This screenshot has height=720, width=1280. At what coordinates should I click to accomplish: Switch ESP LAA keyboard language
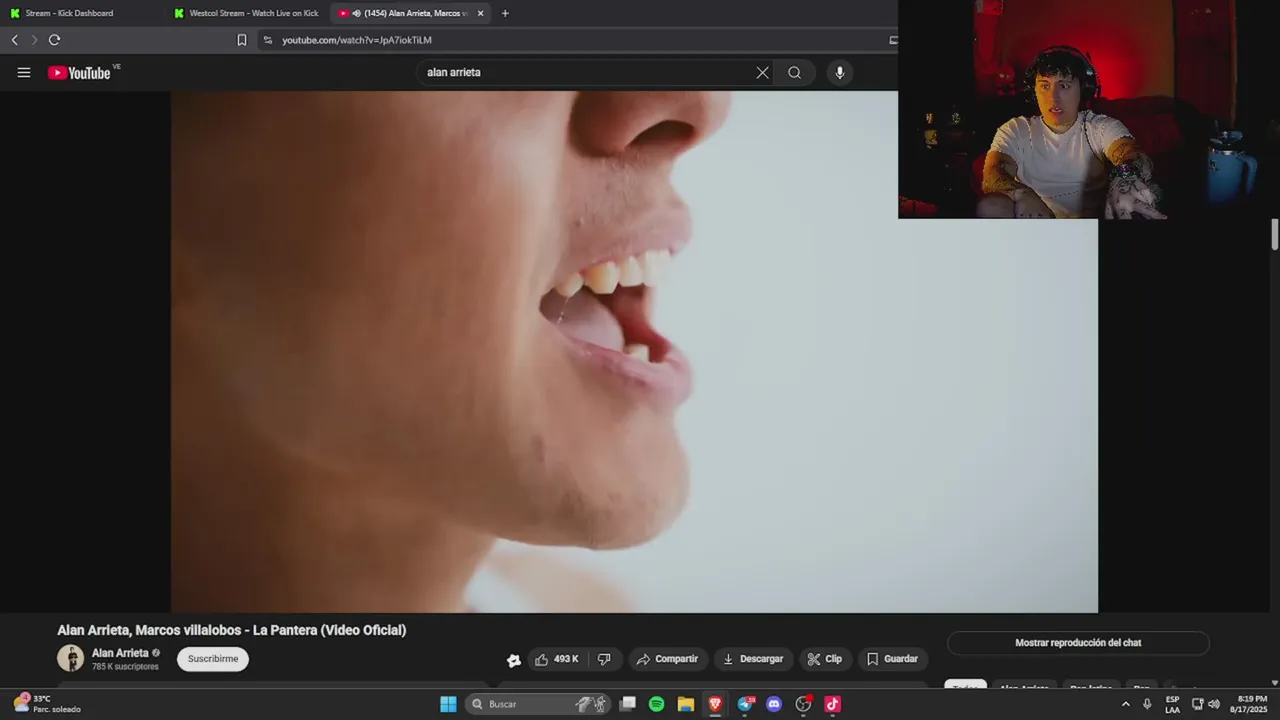(1172, 704)
